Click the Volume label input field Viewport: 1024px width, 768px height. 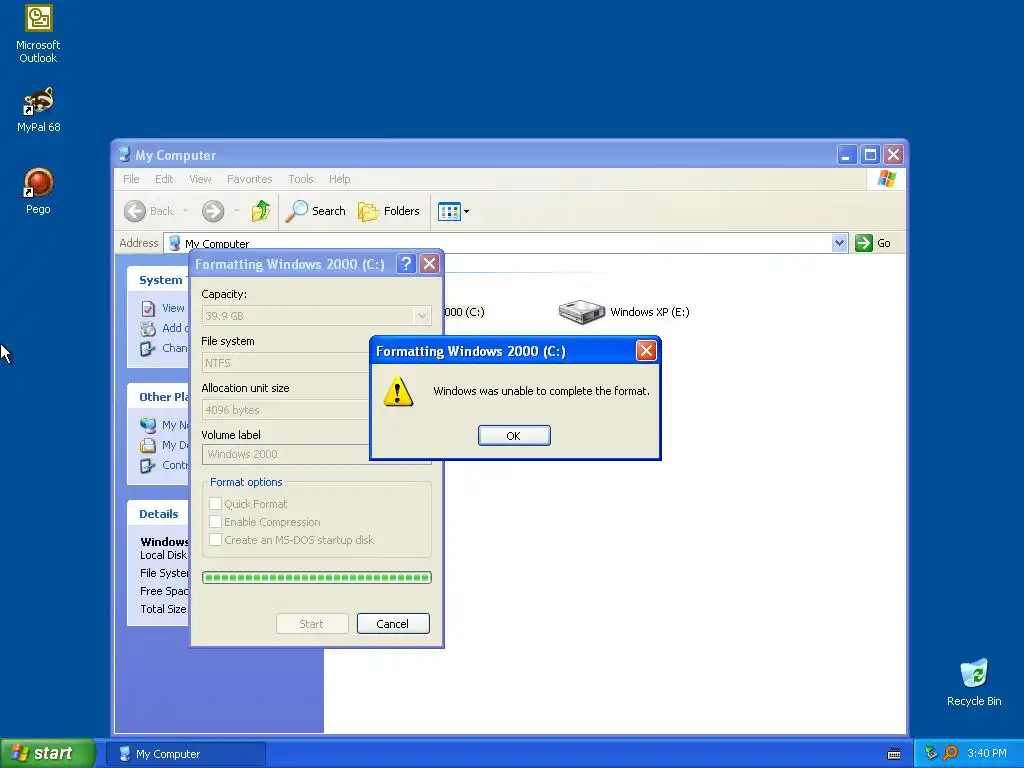tap(286, 454)
